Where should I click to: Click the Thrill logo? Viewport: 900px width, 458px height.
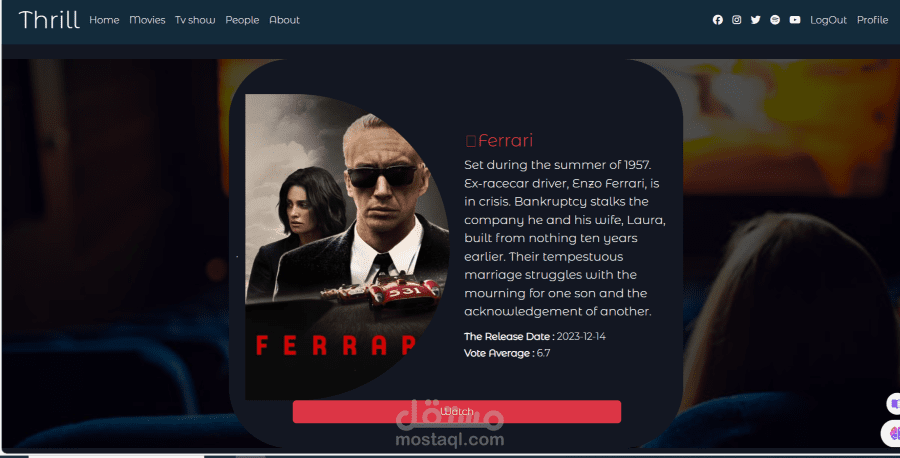point(49,20)
